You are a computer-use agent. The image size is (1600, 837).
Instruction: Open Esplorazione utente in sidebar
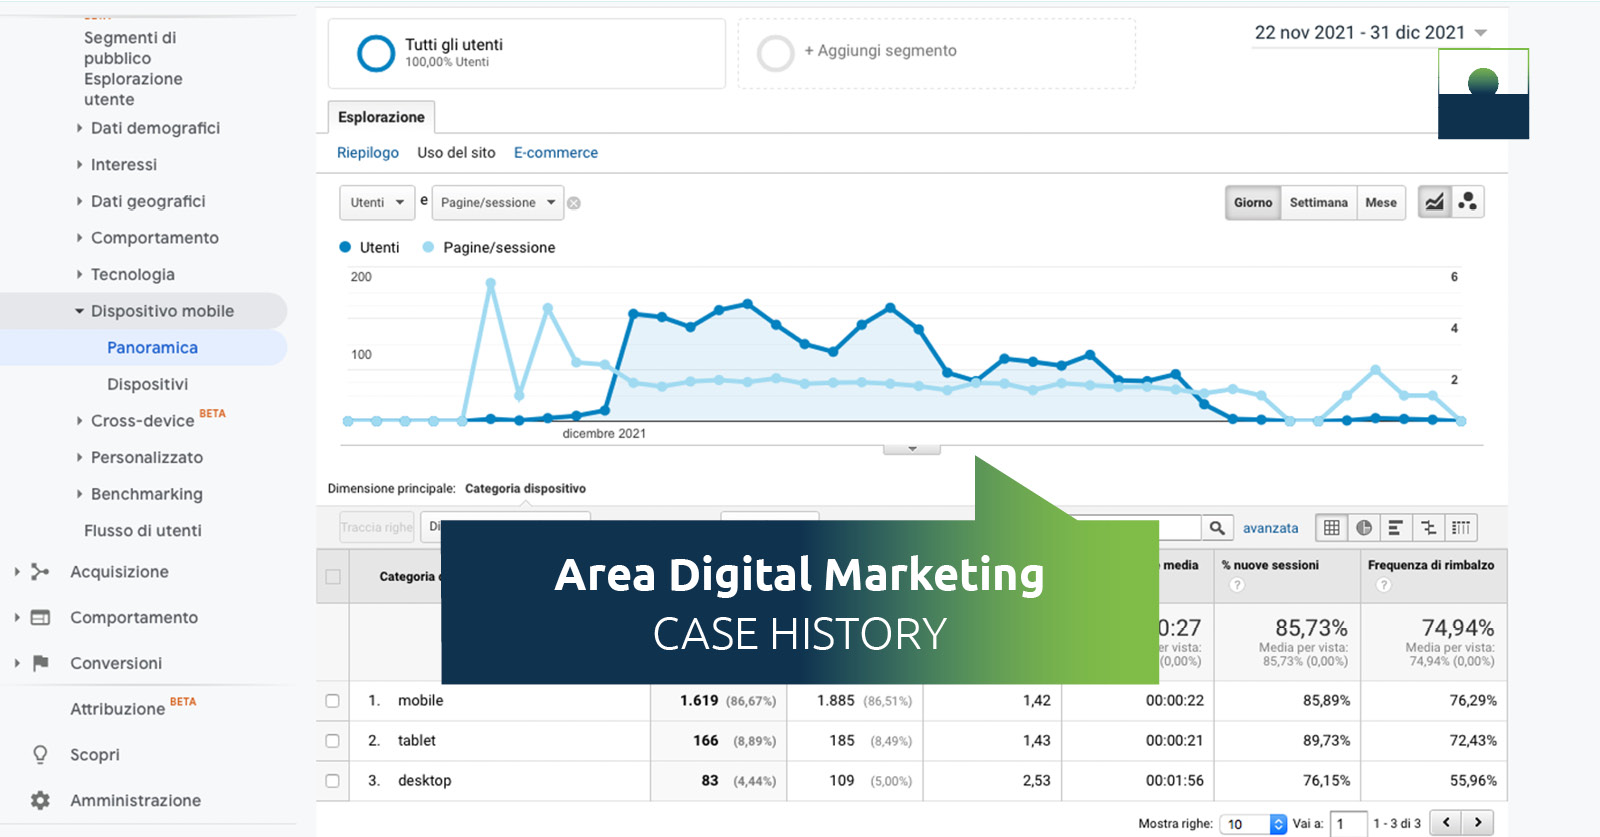tap(133, 89)
